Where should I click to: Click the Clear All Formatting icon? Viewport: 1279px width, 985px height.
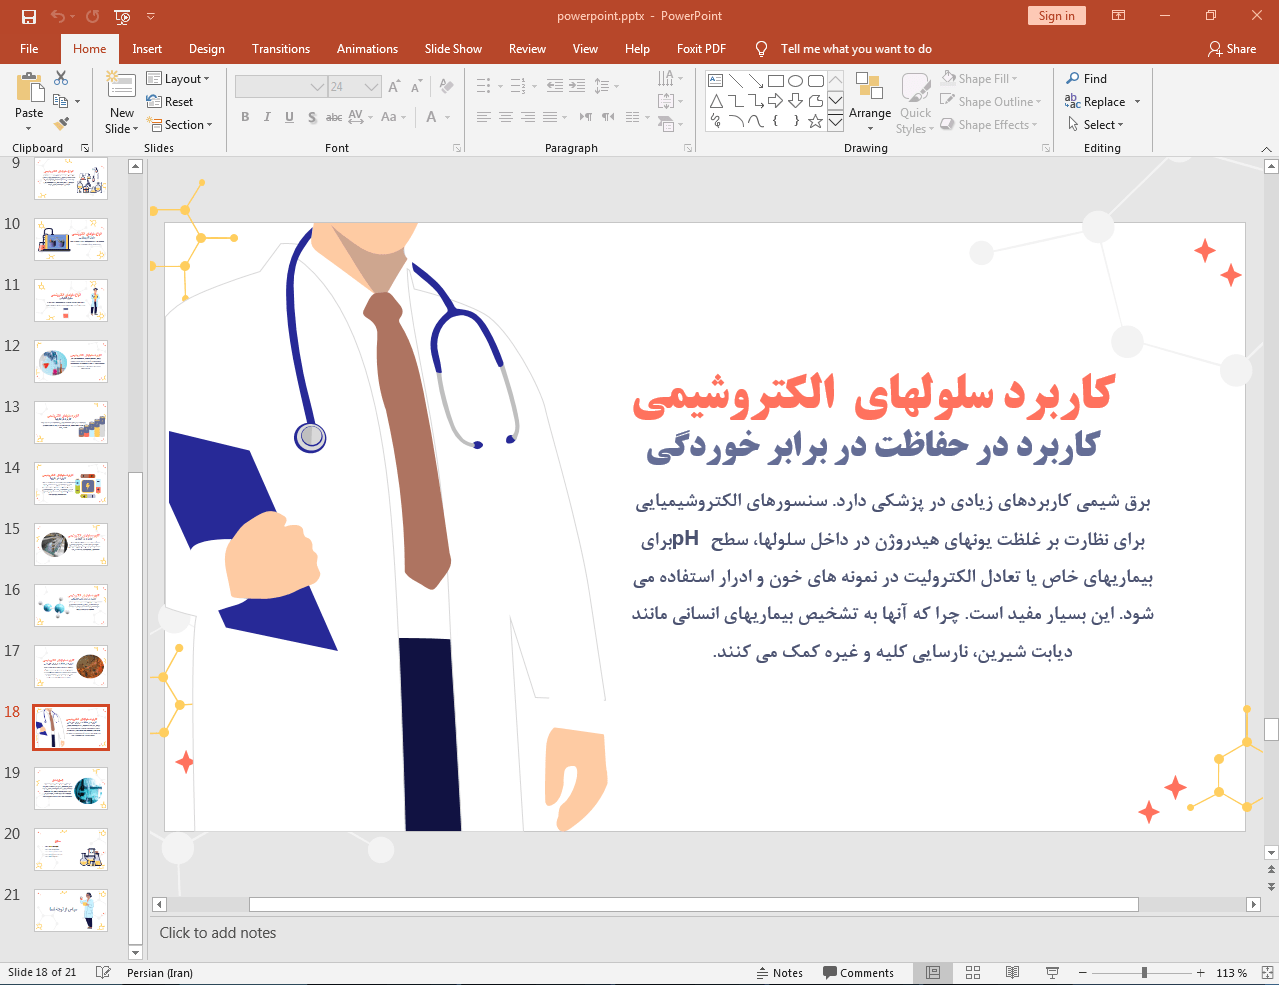tap(447, 87)
